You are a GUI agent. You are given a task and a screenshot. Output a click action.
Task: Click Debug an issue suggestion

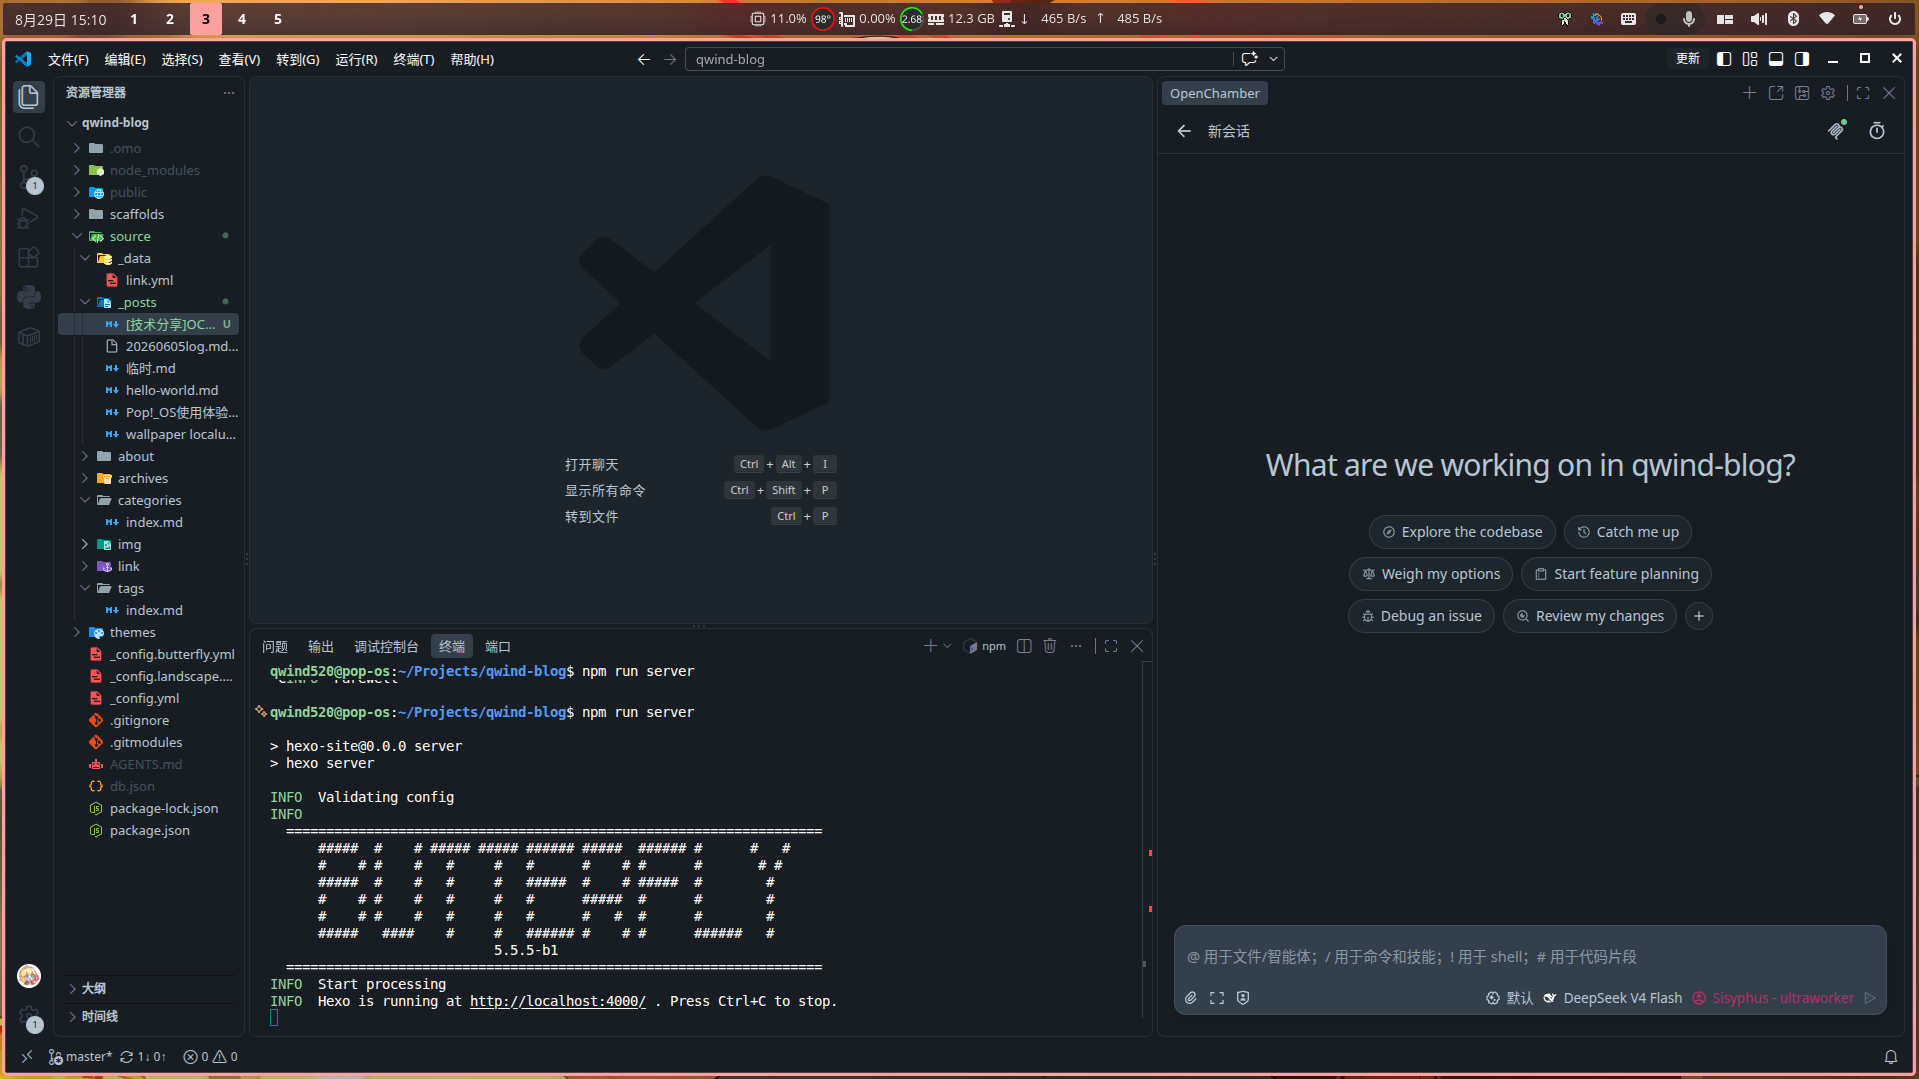coord(1421,616)
